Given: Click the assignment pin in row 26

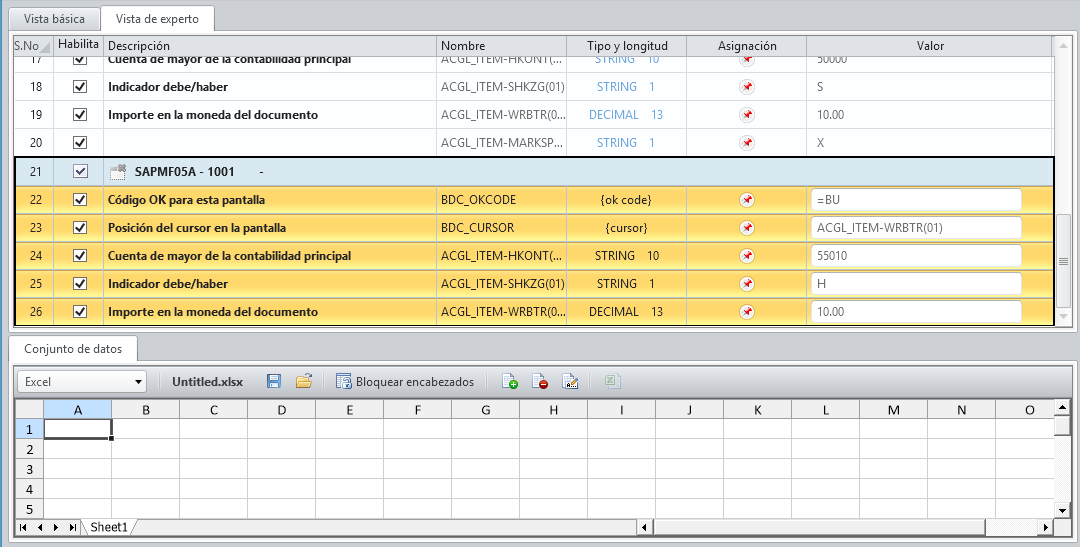Looking at the screenshot, I should [x=747, y=311].
